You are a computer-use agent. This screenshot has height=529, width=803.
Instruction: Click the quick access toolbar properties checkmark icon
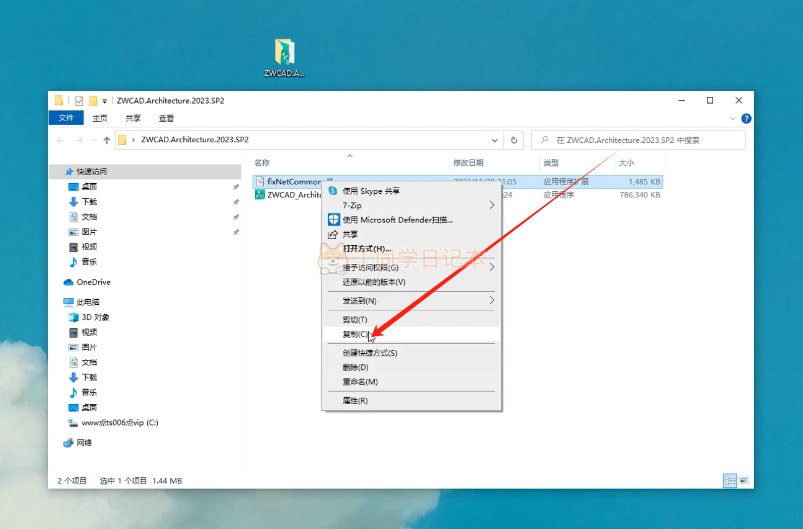tap(78, 100)
